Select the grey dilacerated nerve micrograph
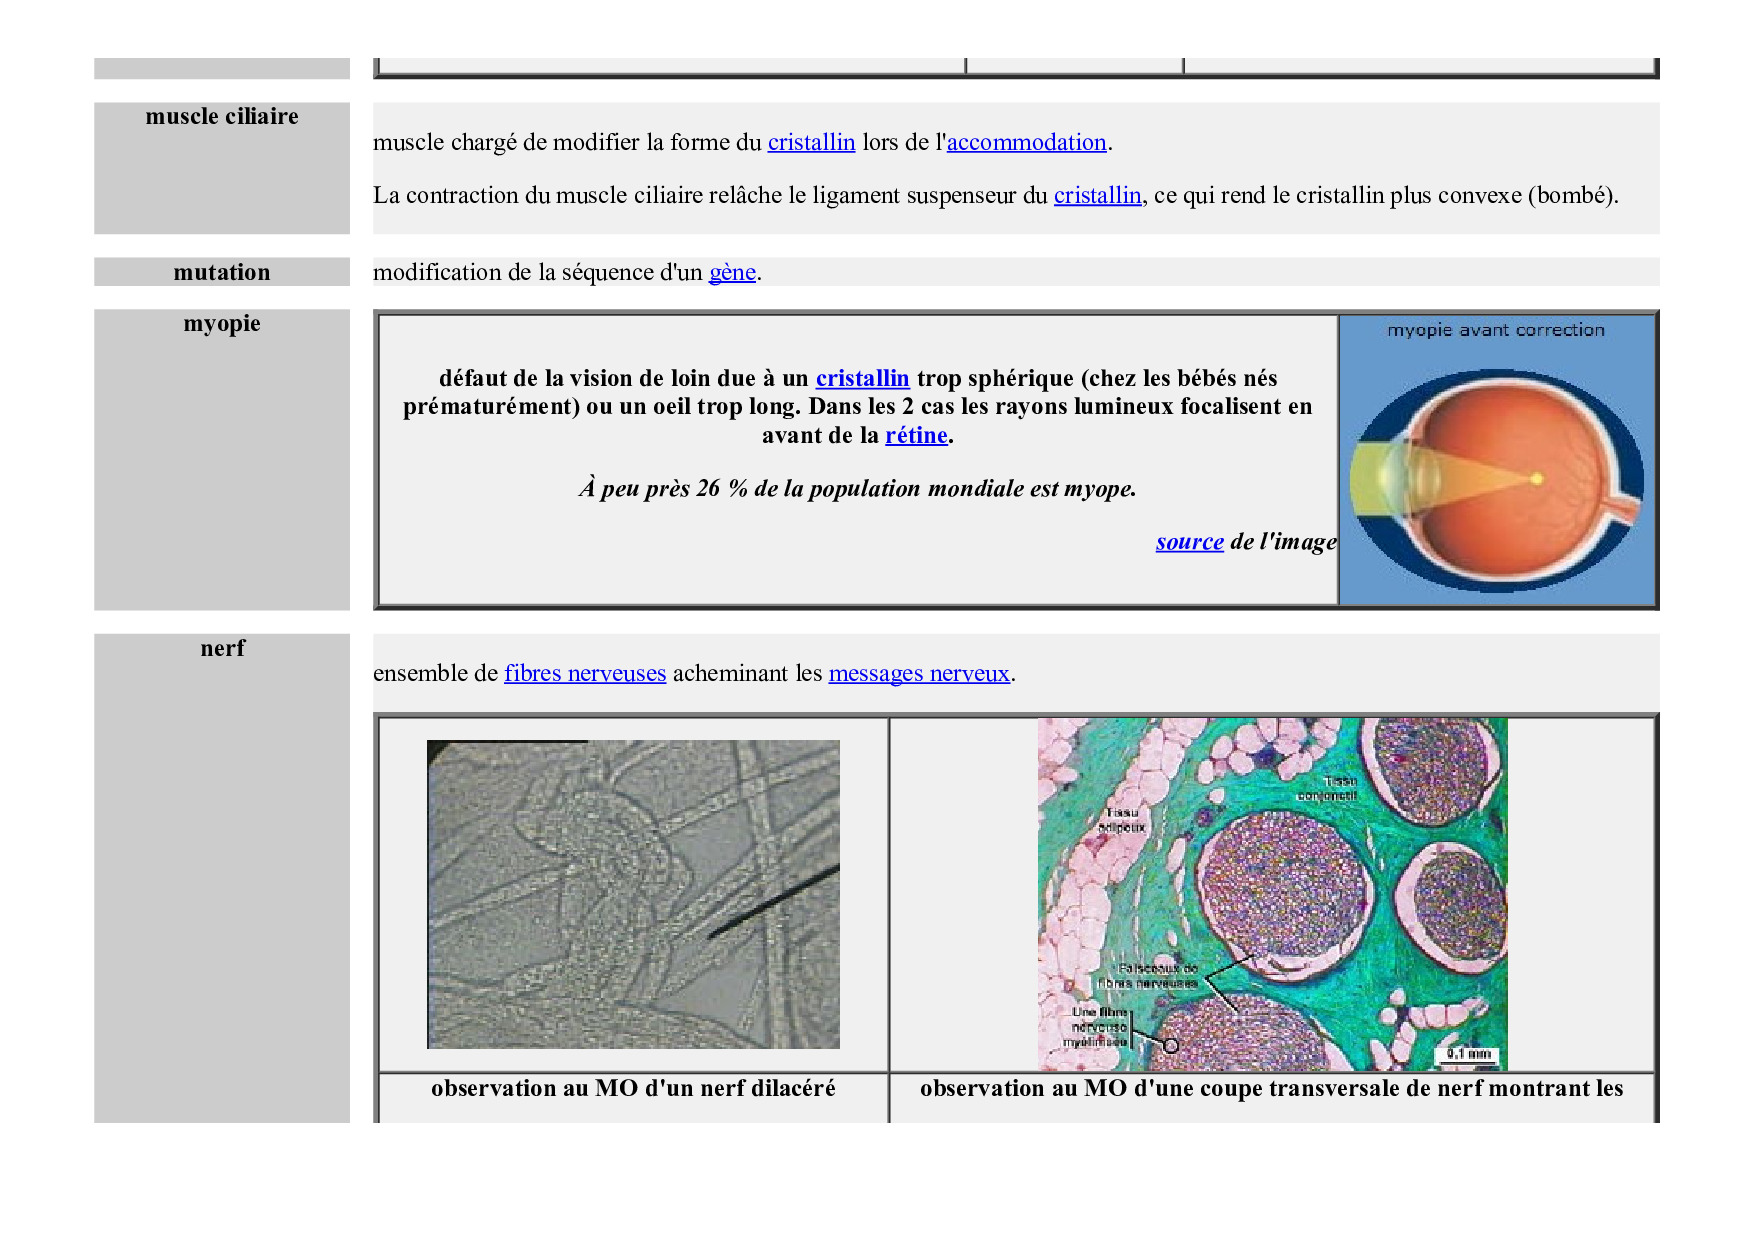The image size is (1754, 1242). coord(633,894)
